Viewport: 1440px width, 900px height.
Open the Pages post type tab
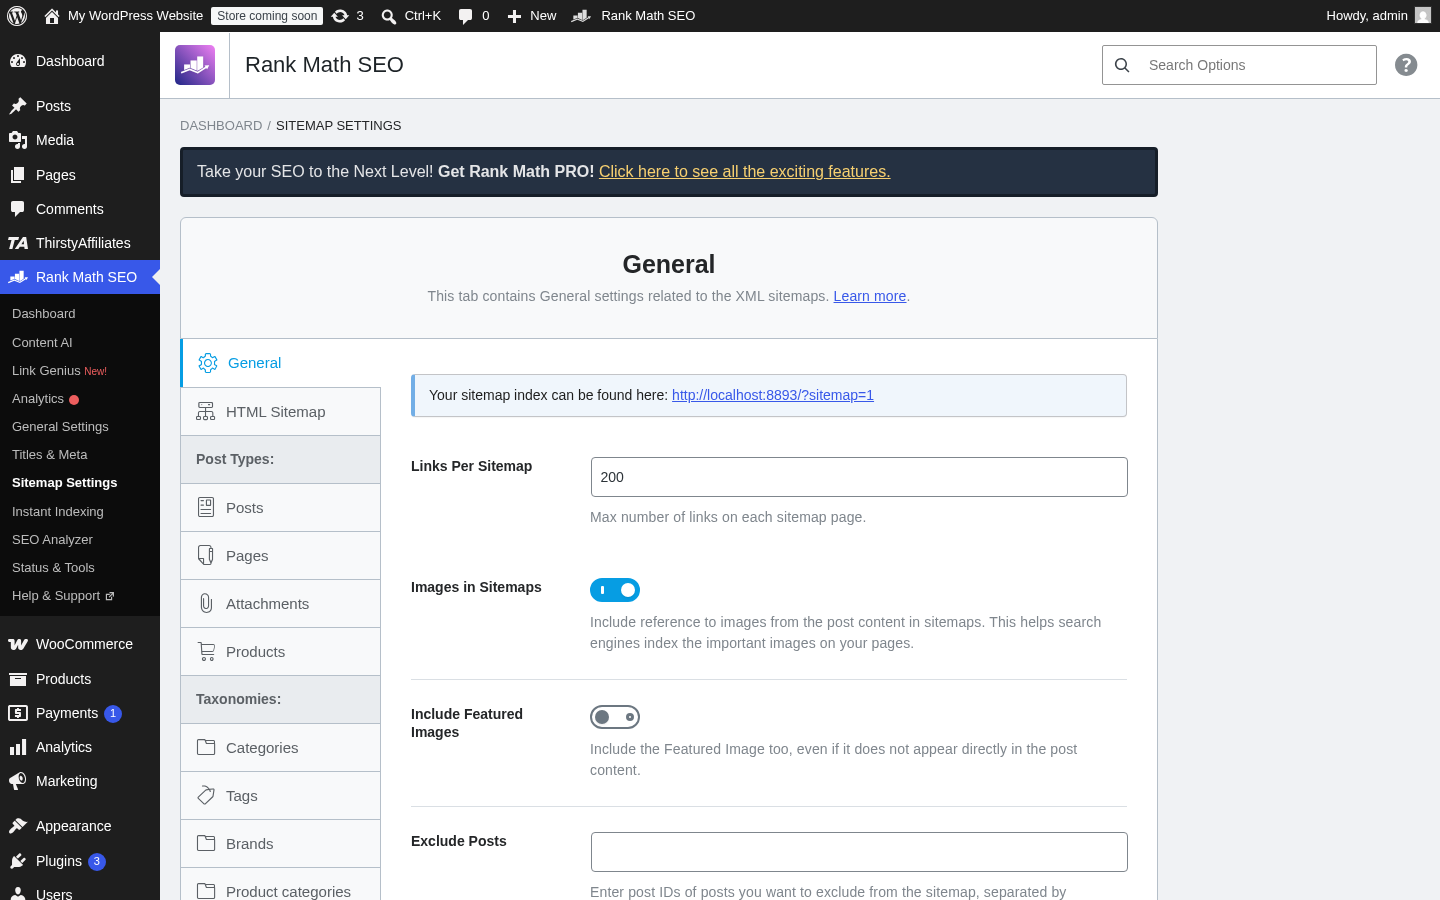281,555
